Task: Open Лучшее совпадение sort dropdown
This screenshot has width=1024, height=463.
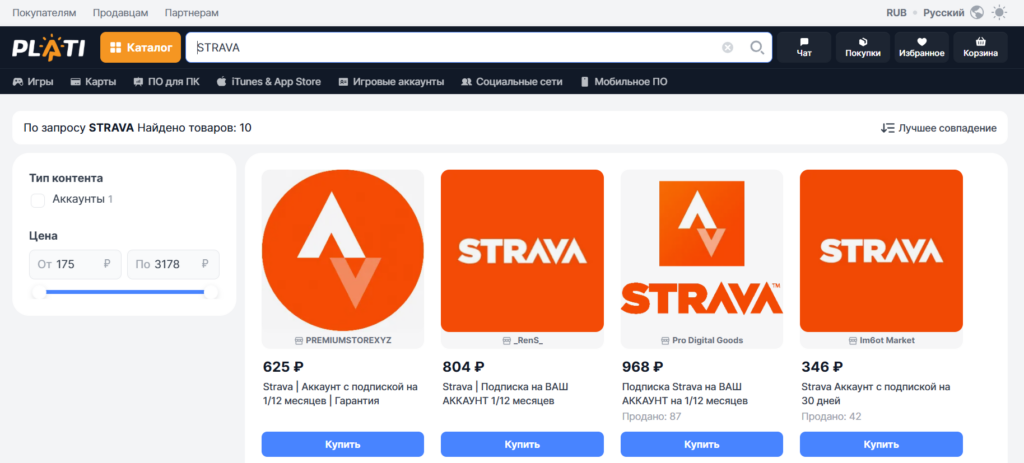Action: click(x=938, y=128)
